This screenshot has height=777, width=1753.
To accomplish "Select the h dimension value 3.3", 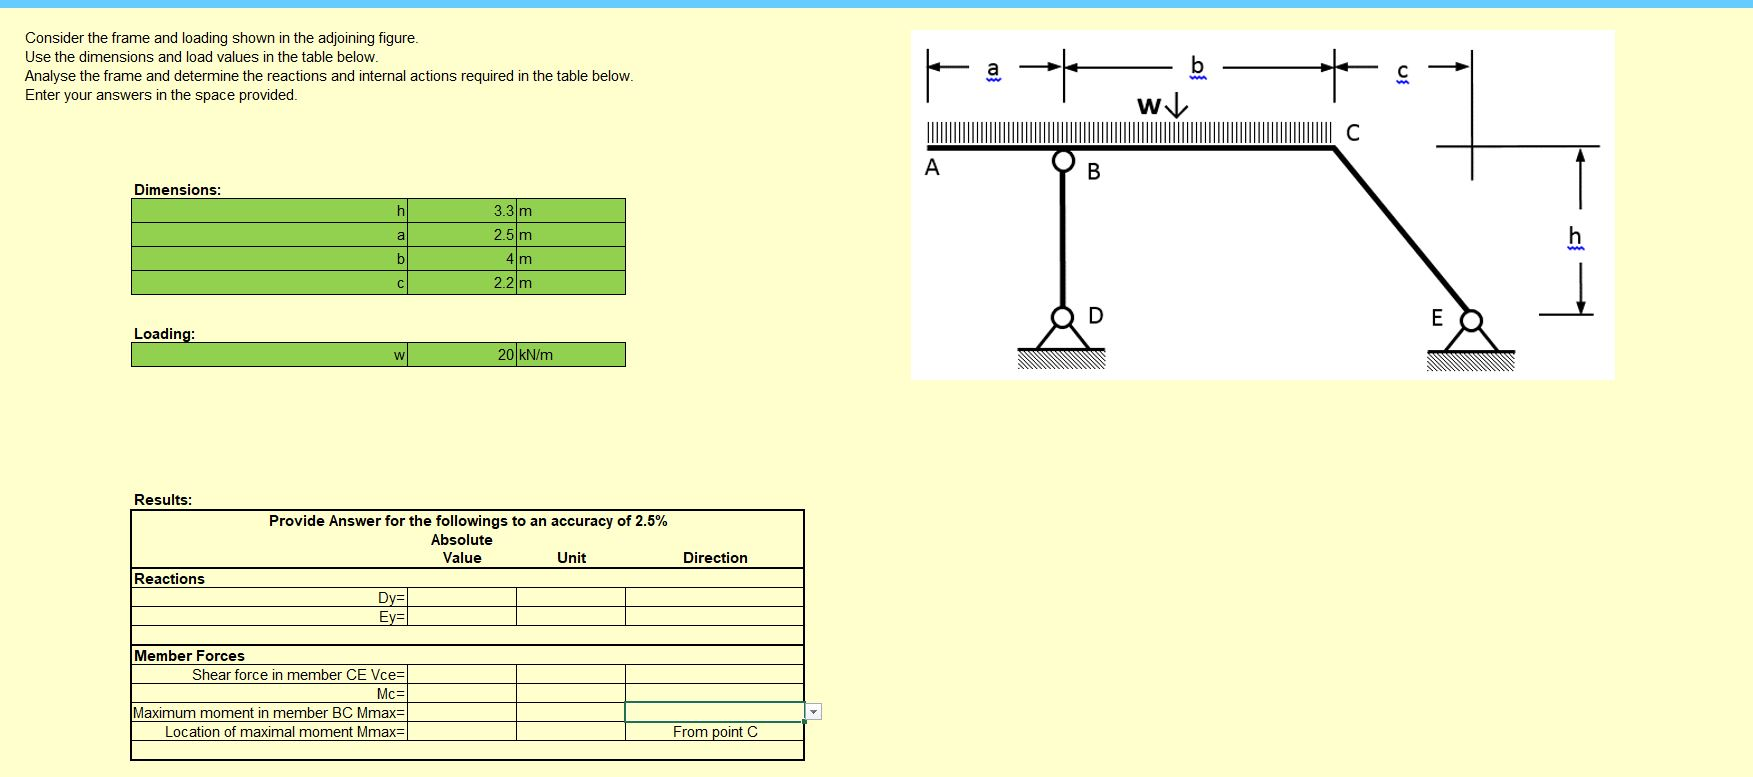I will click(462, 210).
